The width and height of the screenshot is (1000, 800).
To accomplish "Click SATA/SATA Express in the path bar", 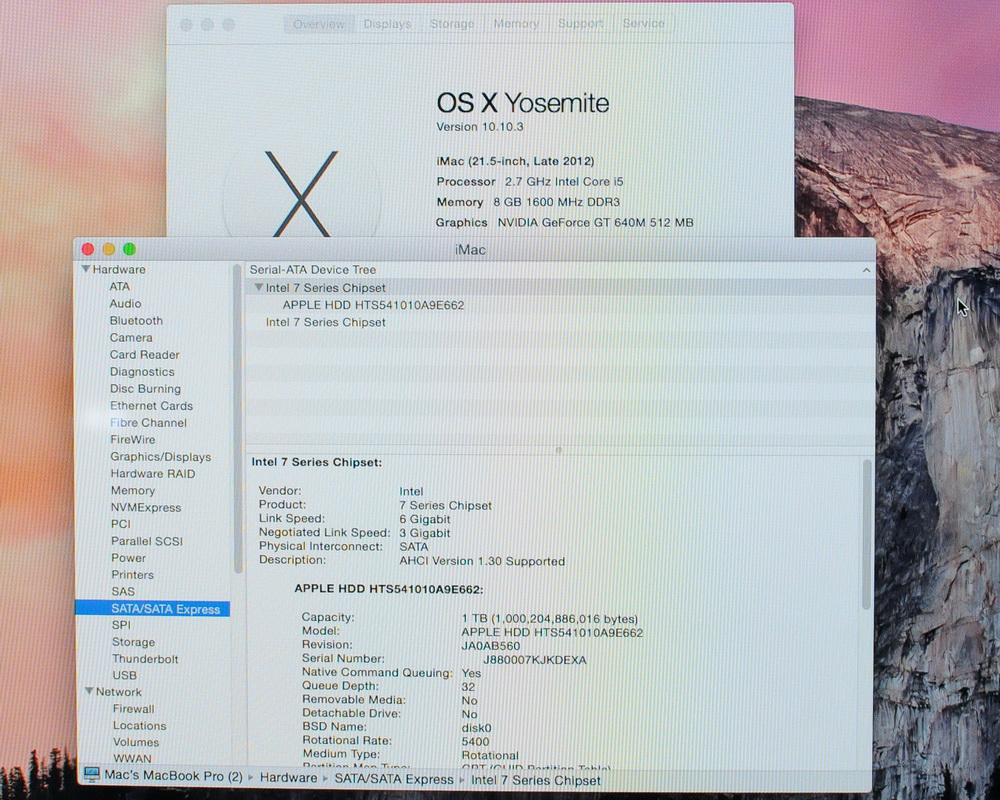I will pyautogui.click(x=394, y=779).
